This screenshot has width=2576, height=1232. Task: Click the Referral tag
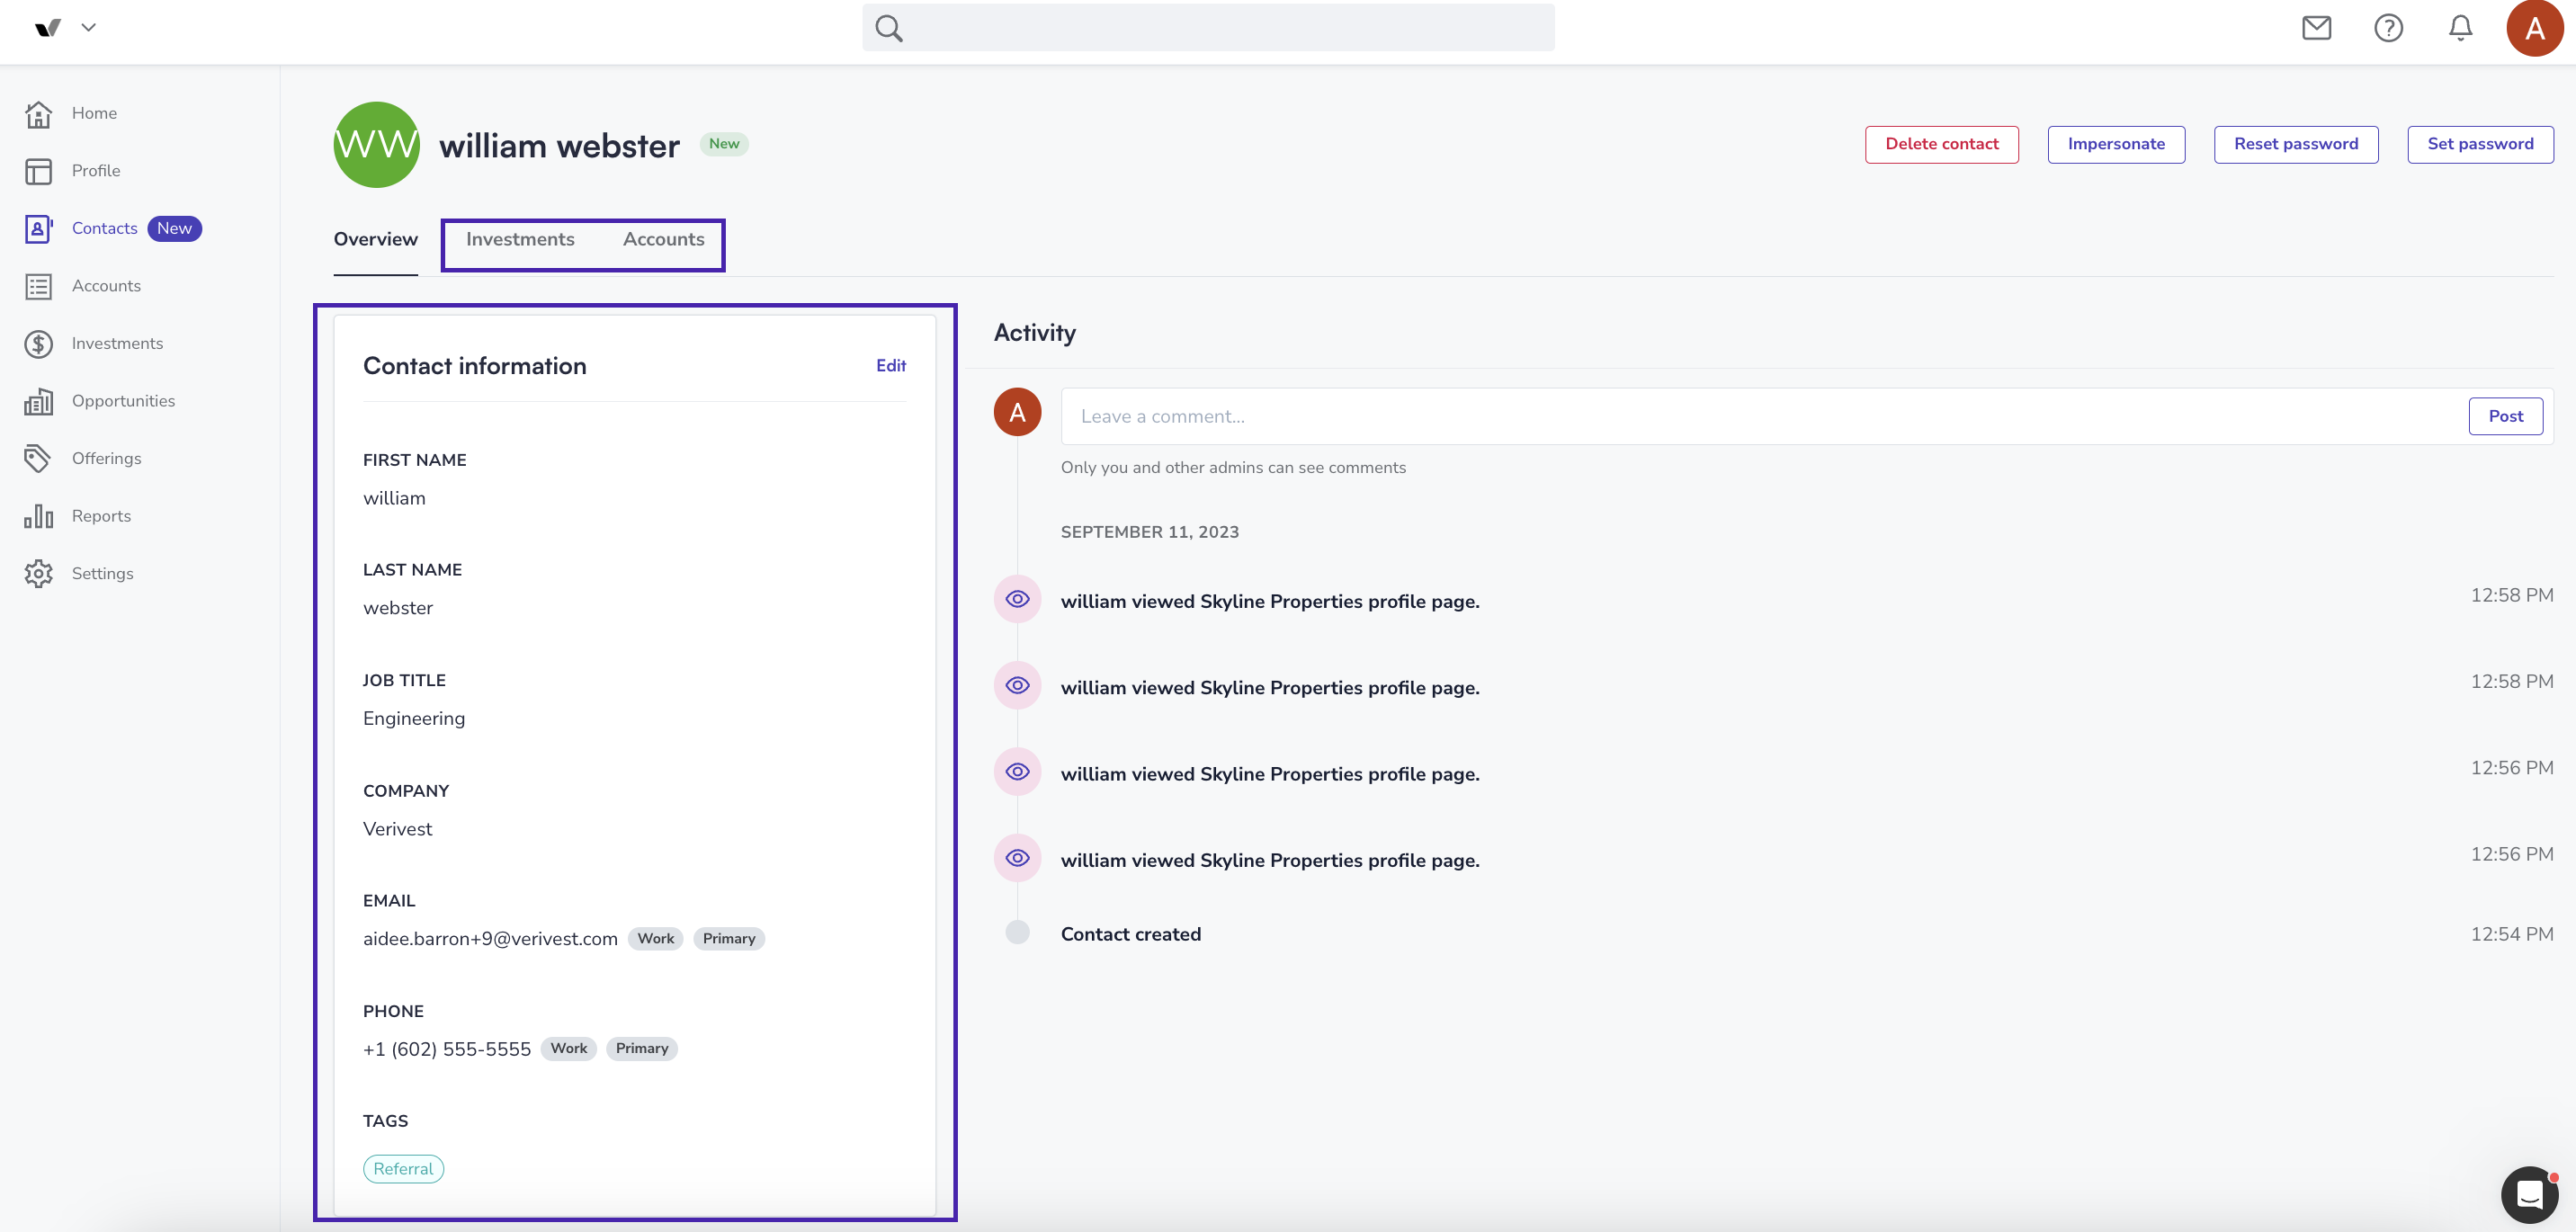pos(403,1169)
